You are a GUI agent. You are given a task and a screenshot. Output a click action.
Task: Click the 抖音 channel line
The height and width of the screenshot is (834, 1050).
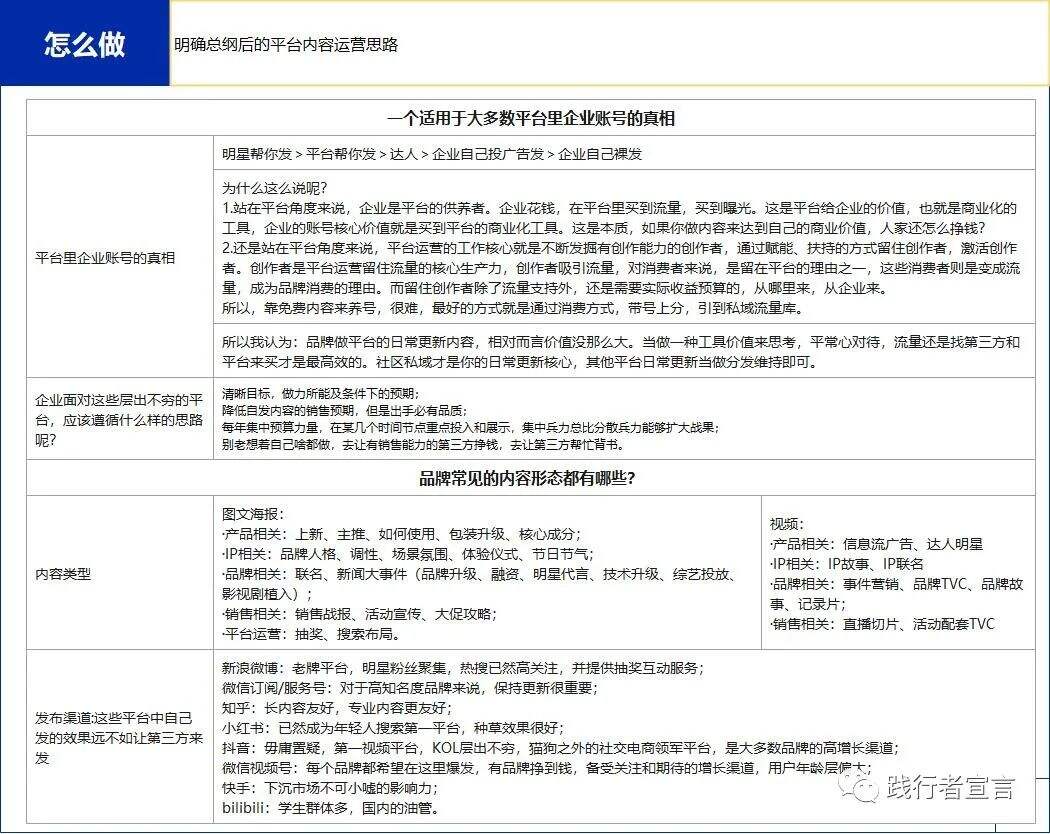tap(560, 748)
